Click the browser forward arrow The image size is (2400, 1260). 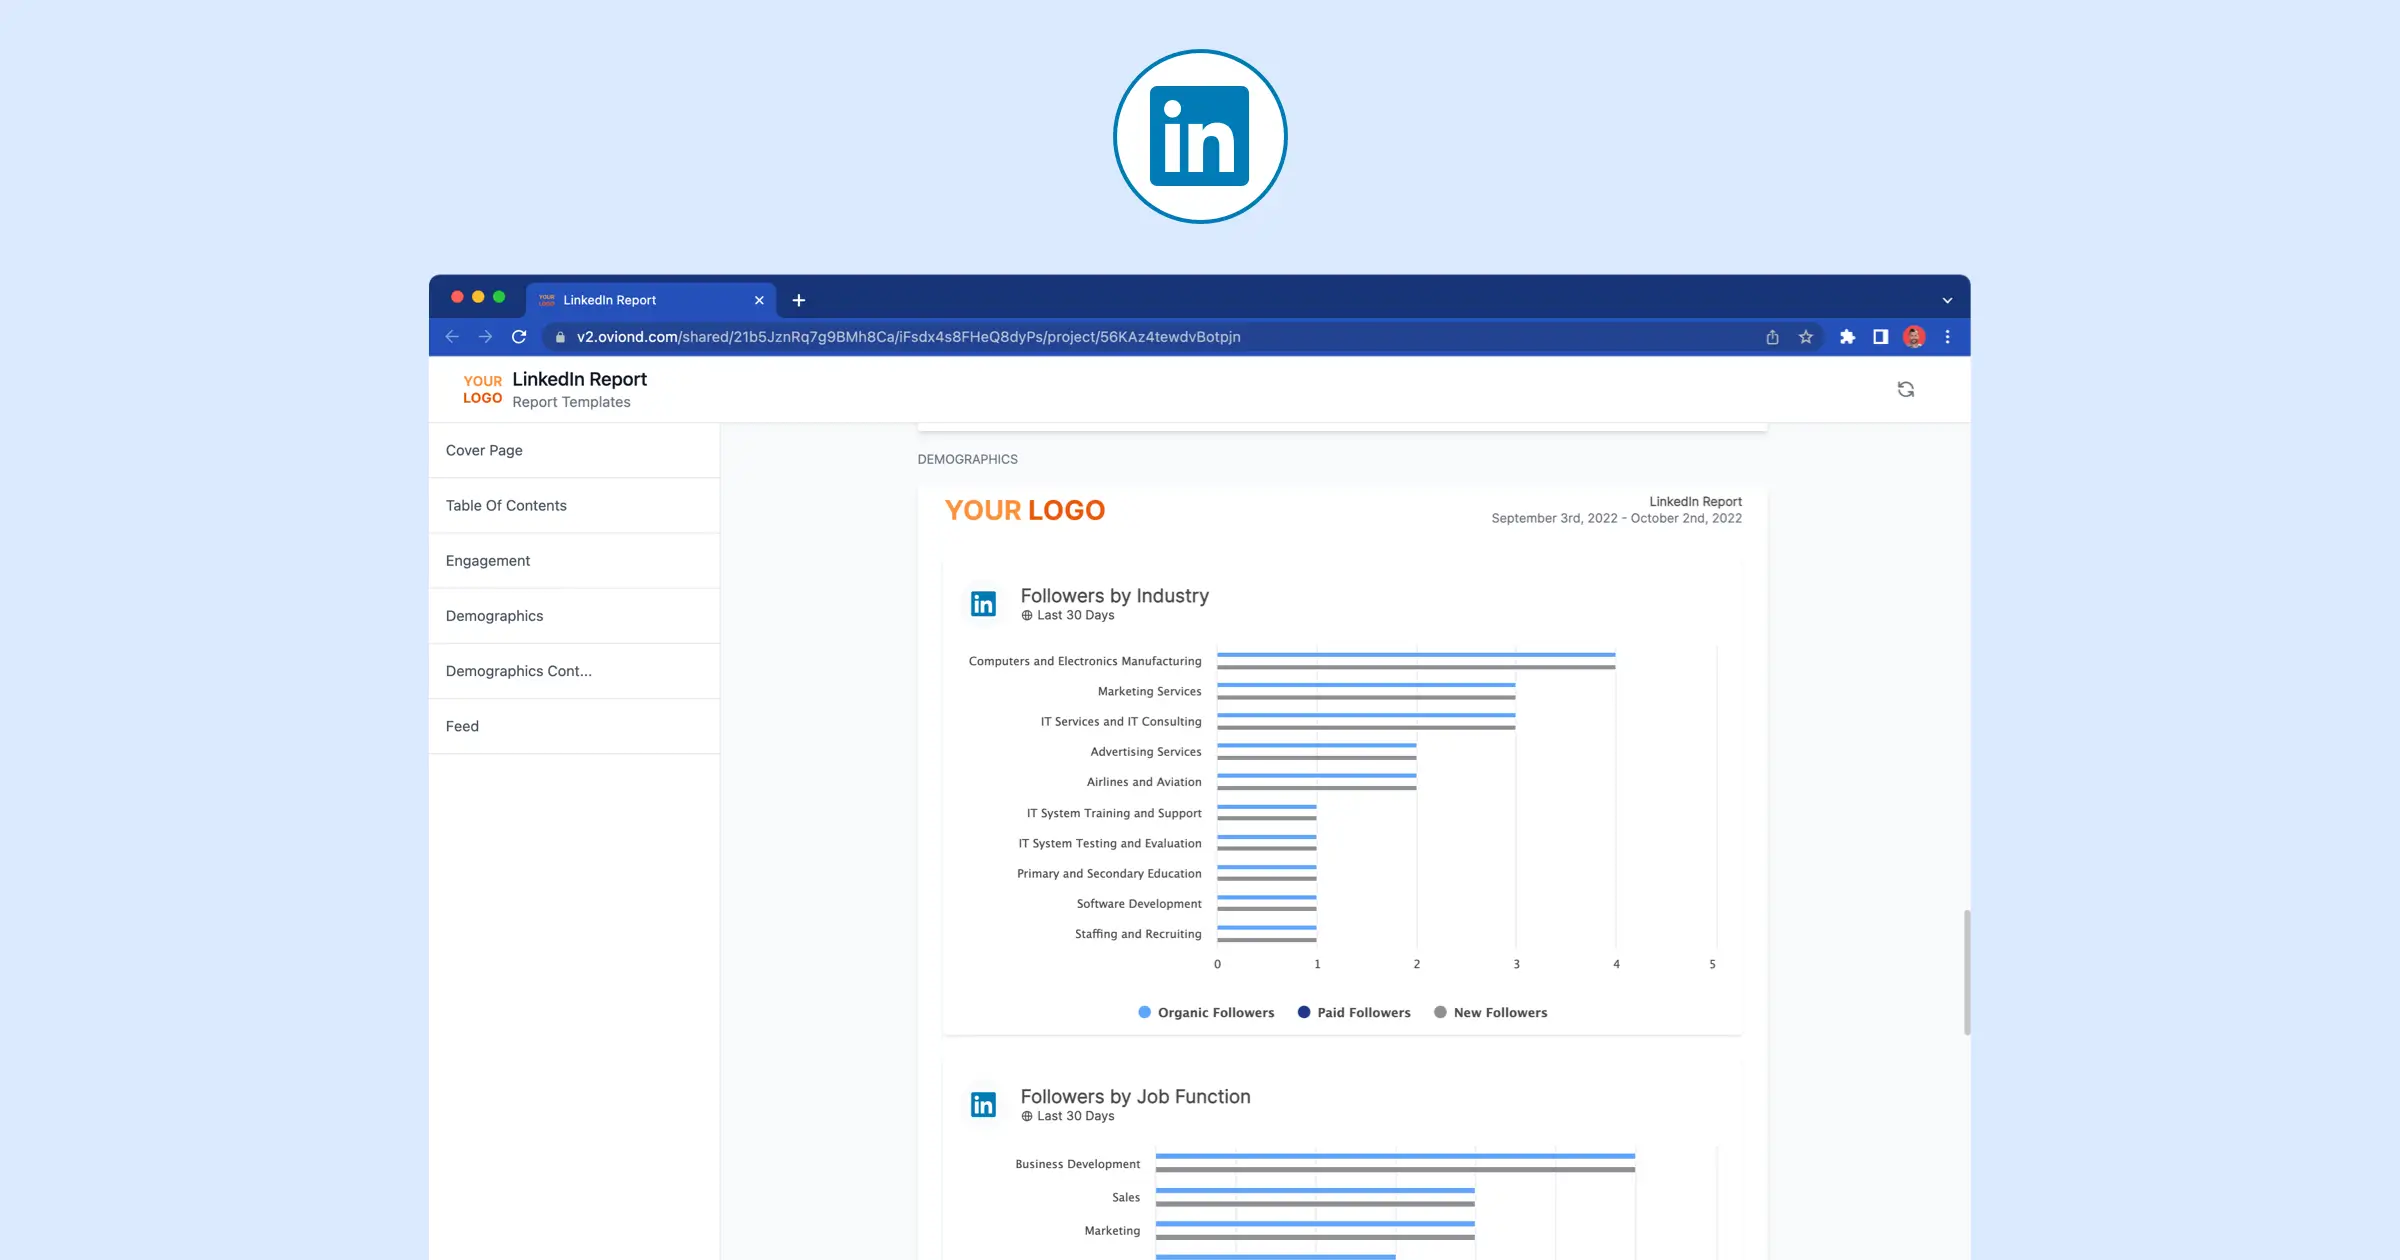(x=485, y=337)
